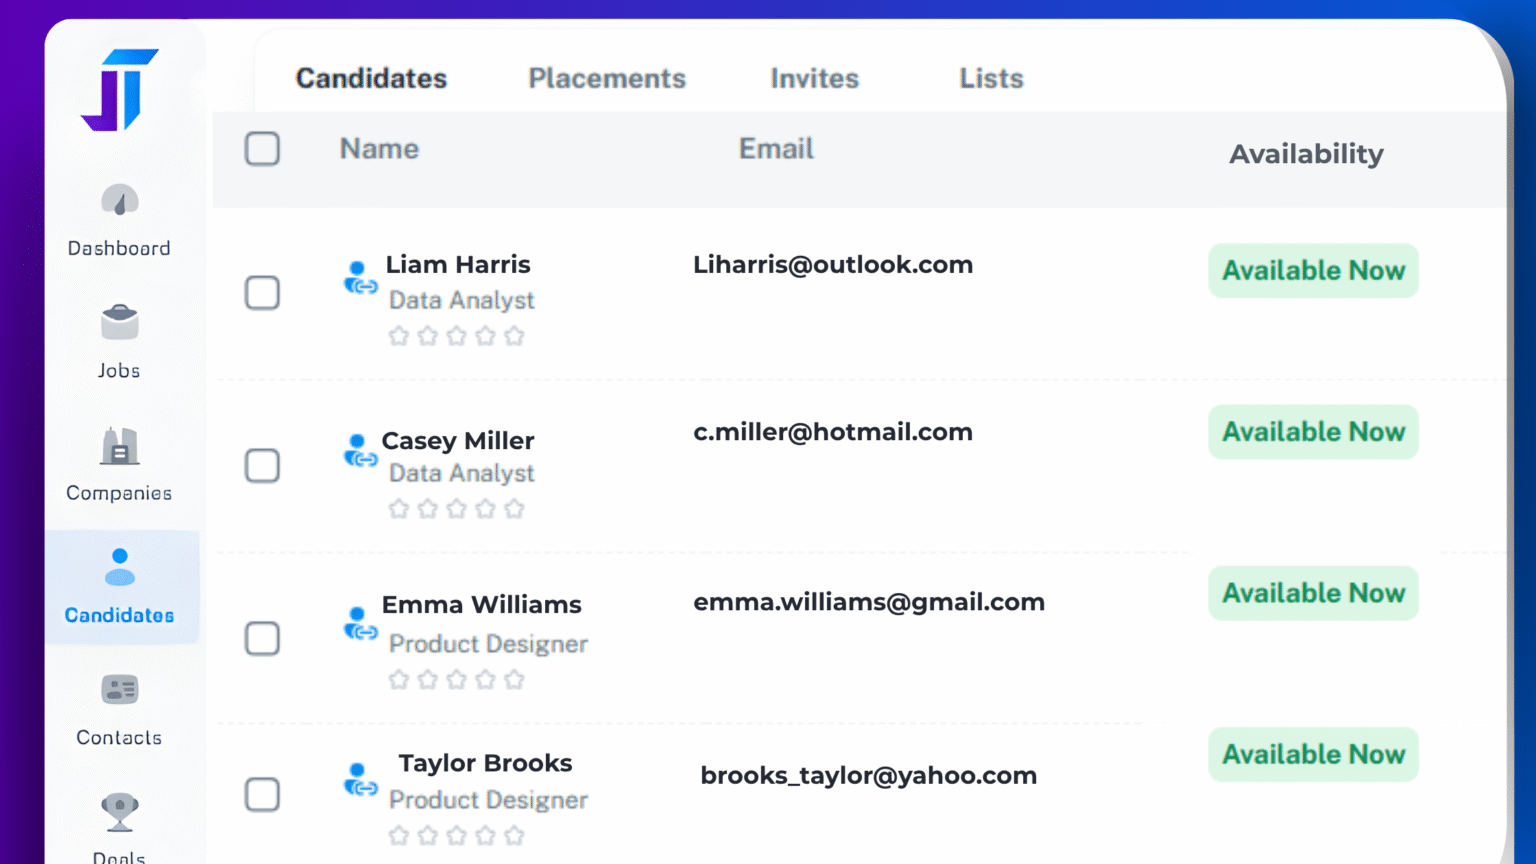Viewport: 1536px width, 864px height.
Task: Go to Companies building icon
Action: 120,446
